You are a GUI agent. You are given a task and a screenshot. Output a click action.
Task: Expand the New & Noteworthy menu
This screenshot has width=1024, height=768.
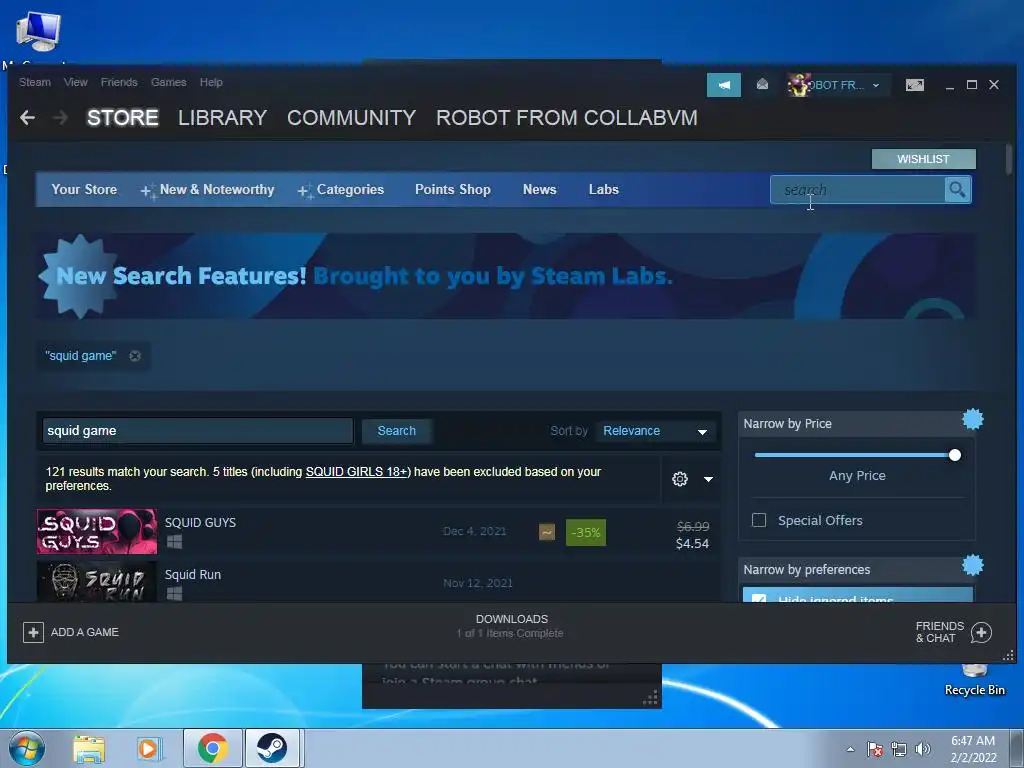point(208,189)
